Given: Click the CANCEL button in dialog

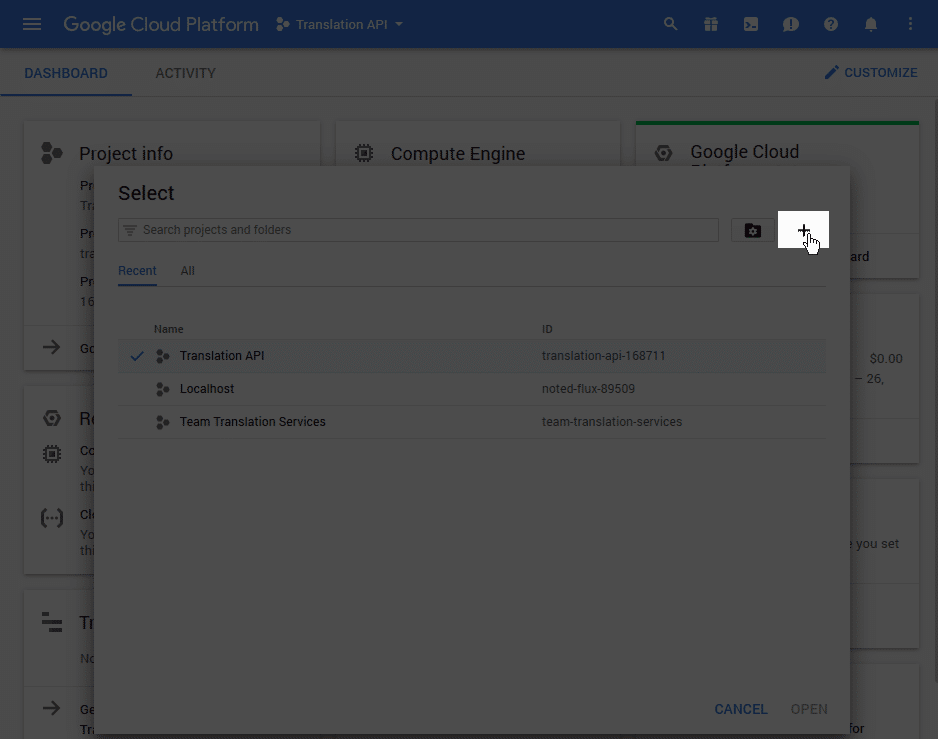Looking at the screenshot, I should tap(741, 709).
